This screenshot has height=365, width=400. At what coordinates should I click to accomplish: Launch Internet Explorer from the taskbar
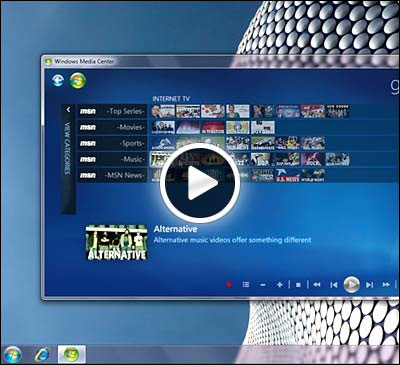(42, 354)
